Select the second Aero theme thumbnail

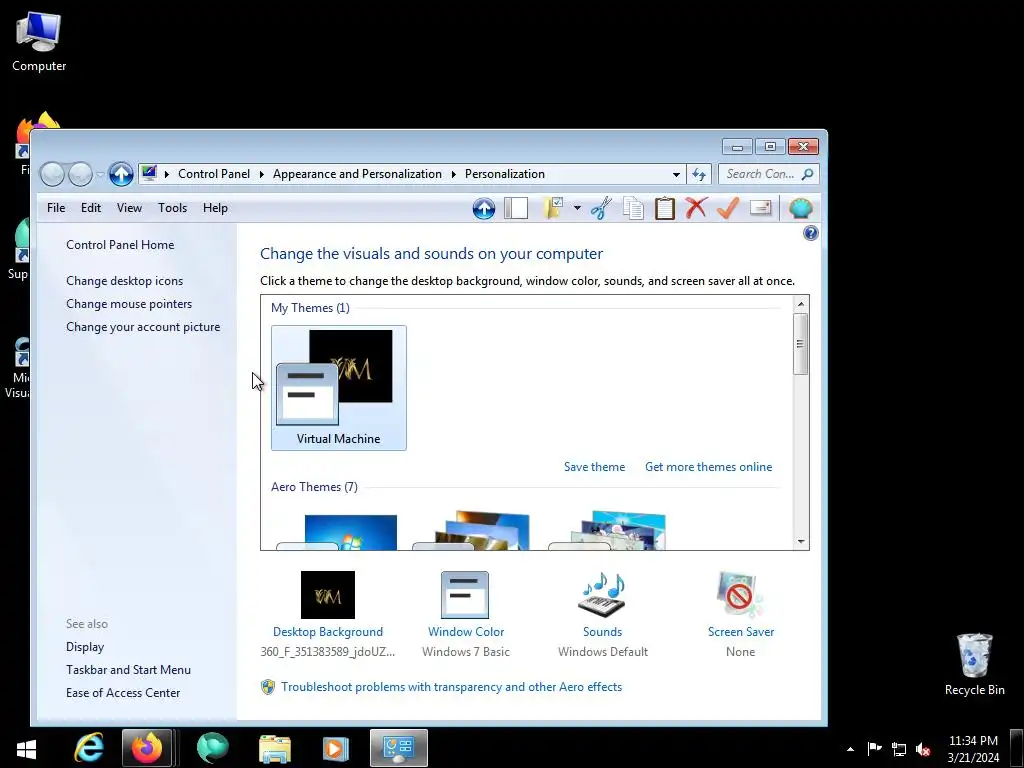(x=472, y=530)
